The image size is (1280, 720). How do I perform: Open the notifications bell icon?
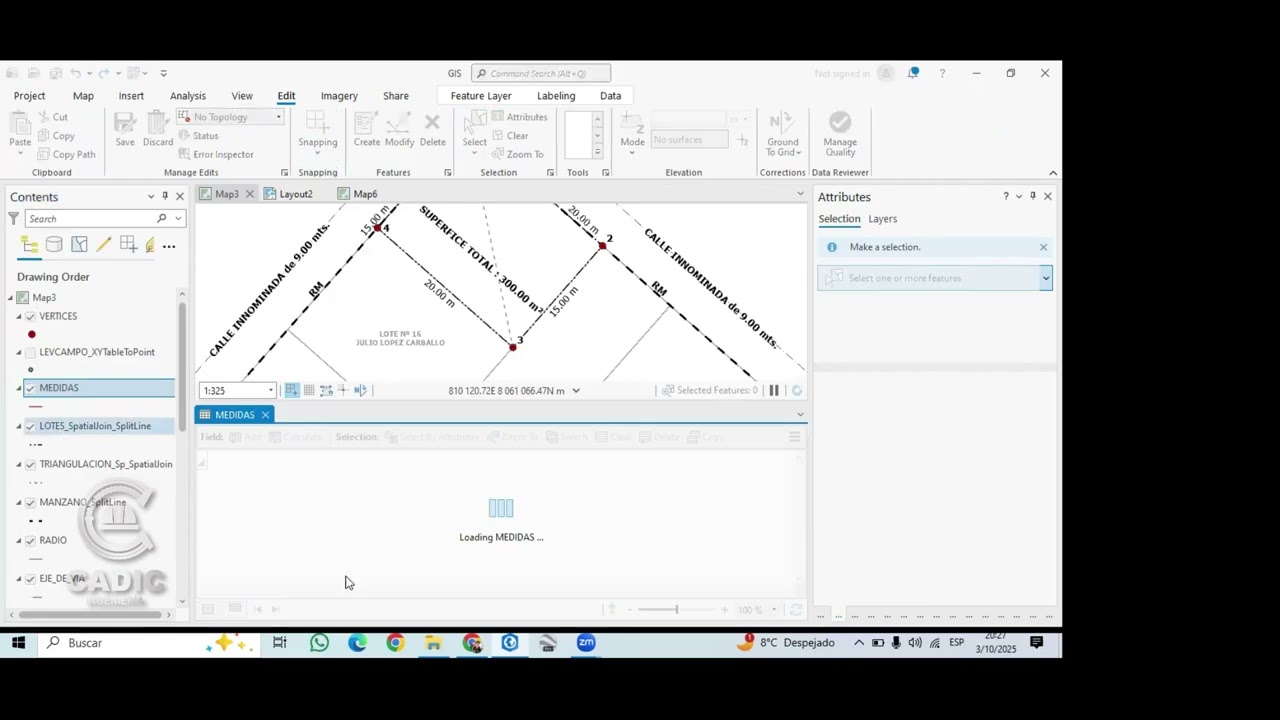913,73
